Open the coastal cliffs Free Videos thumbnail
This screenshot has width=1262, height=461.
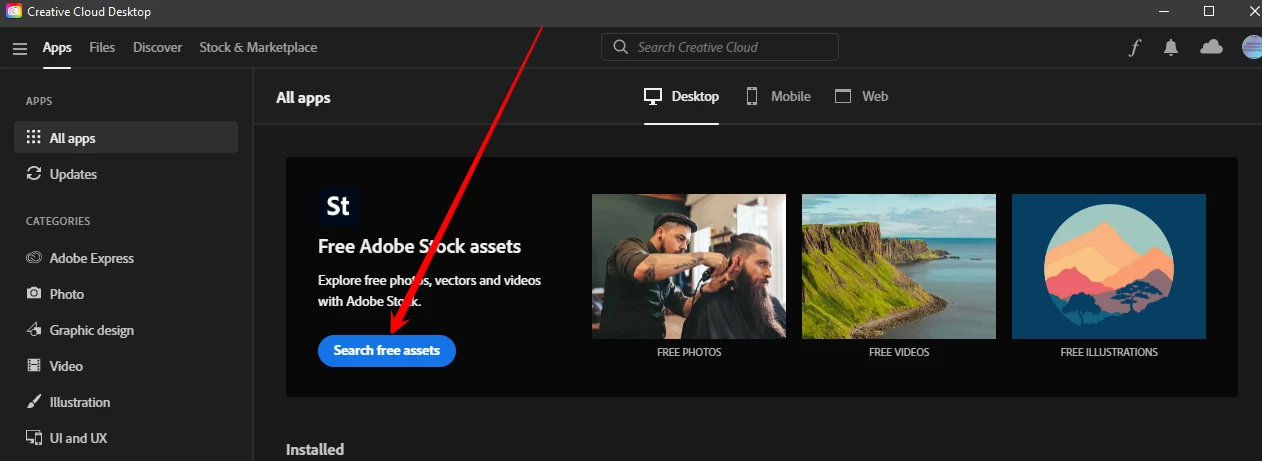[899, 266]
